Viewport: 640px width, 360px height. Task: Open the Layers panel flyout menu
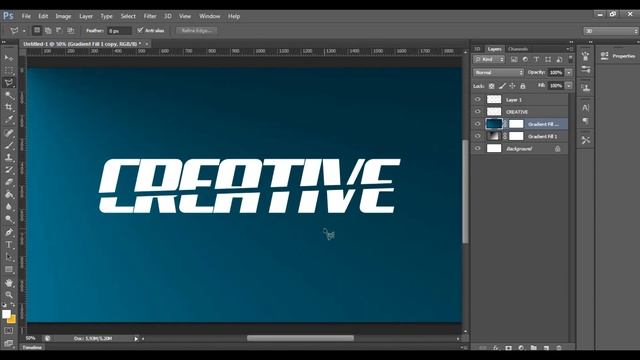pos(569,49)
